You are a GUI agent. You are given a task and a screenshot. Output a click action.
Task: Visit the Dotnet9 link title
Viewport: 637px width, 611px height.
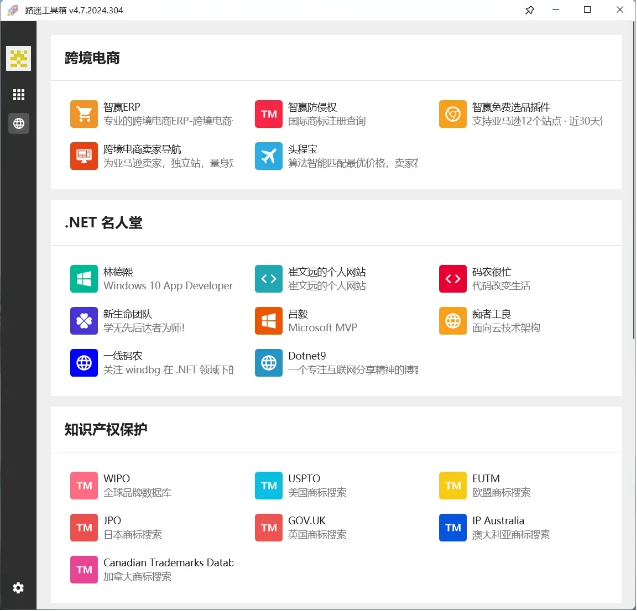307,356
